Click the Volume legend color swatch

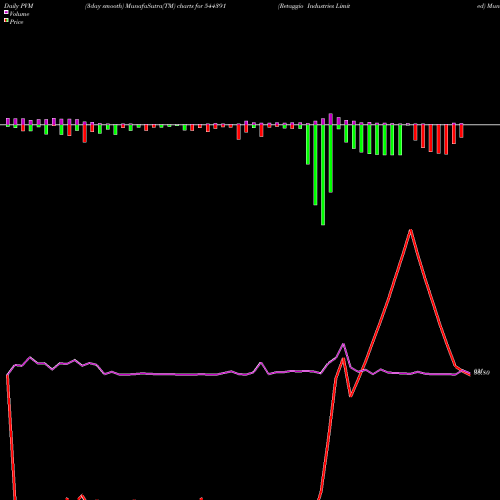tap(6, 12)
